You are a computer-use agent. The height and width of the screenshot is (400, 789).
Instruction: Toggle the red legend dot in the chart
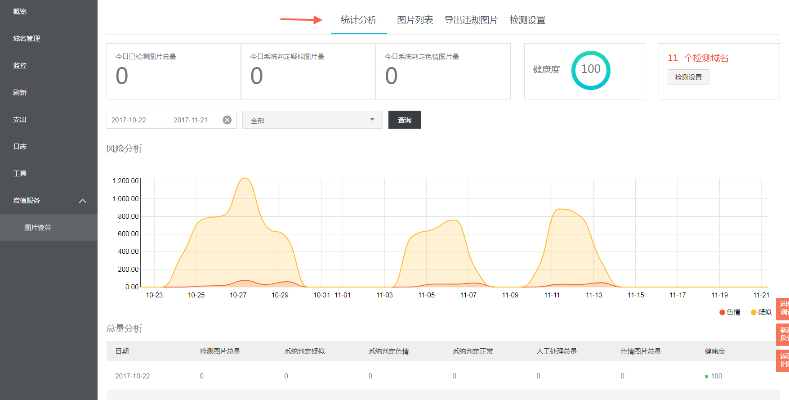(x=722, y=312)
